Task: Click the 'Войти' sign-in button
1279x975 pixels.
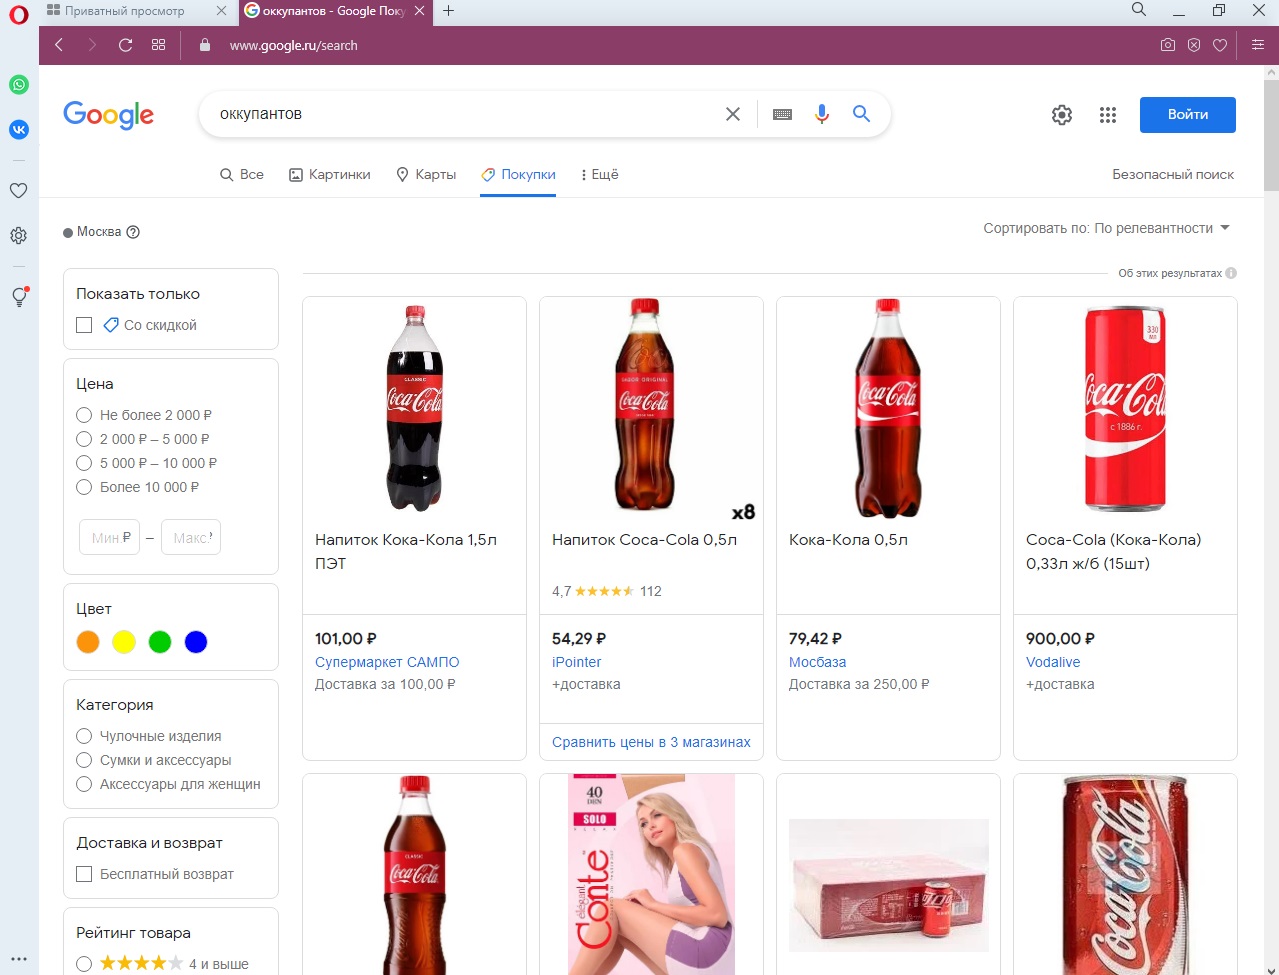Action: [x=1188, y=115]
